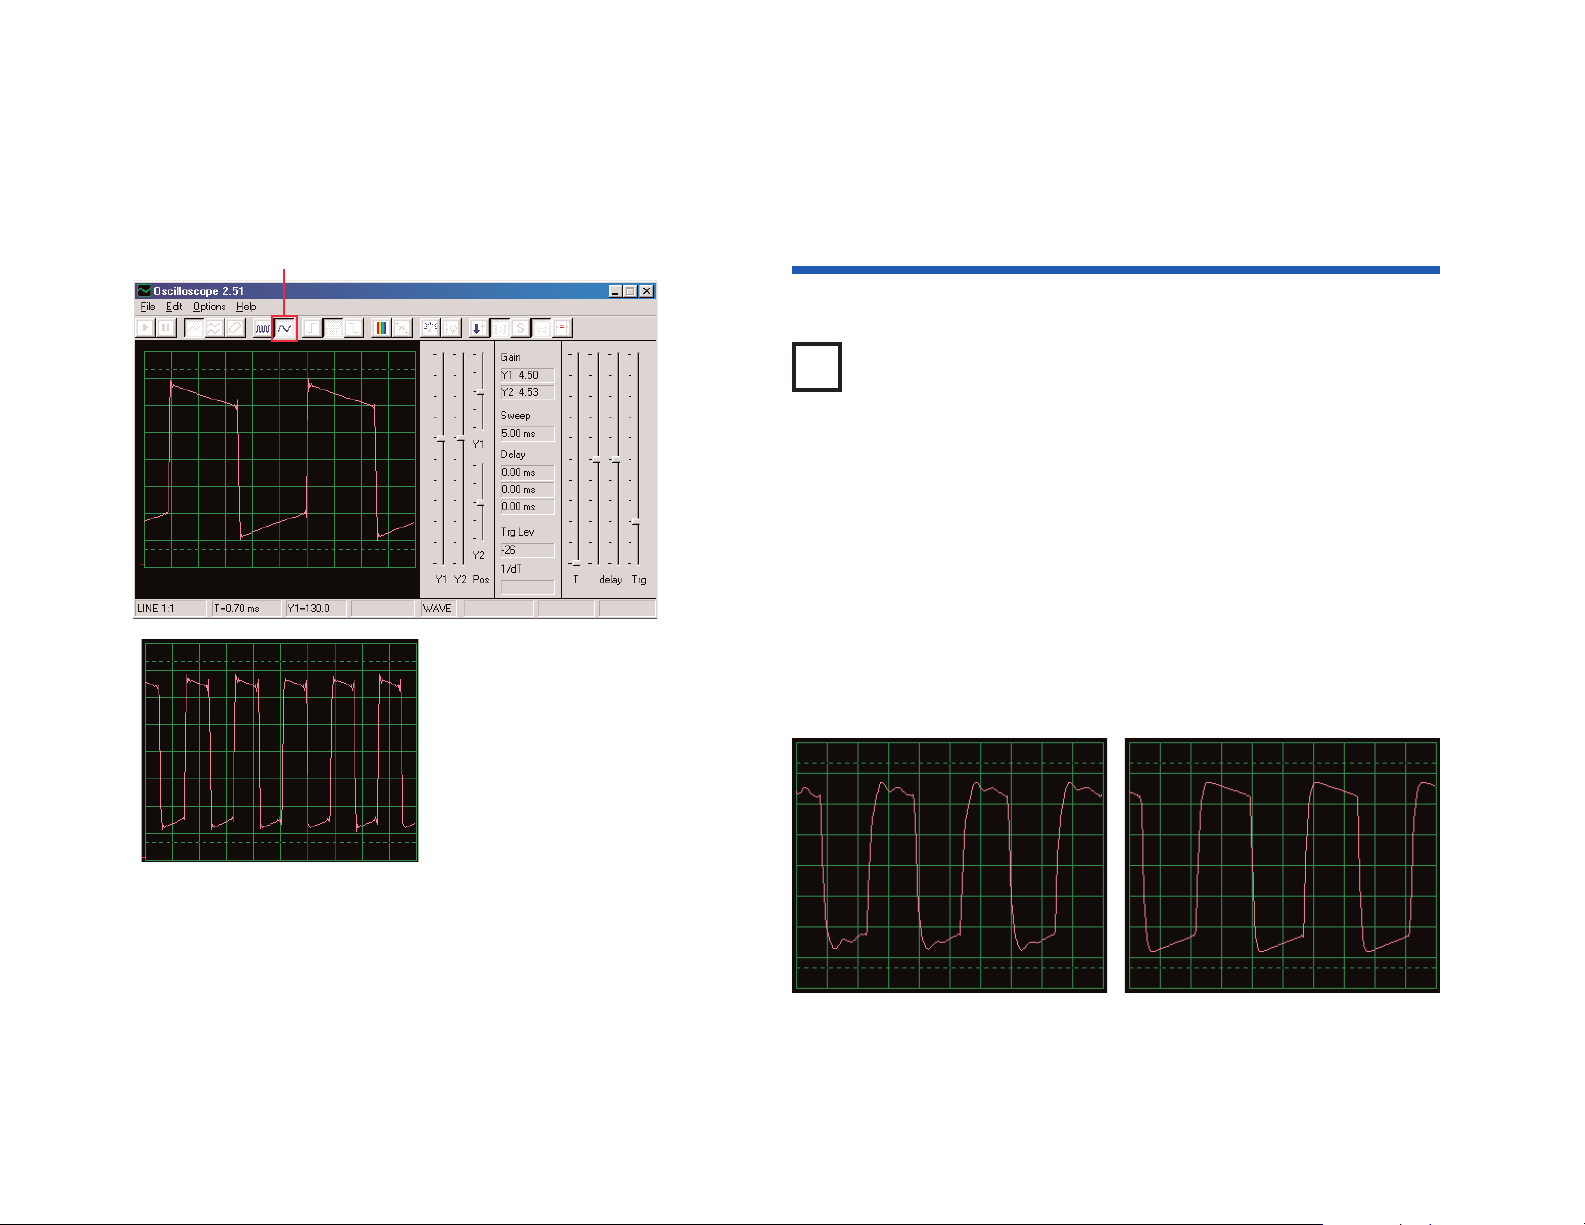Close the Oscilloscope 2.51 window
This screenshot has width=1585, height=1225.
647,291
